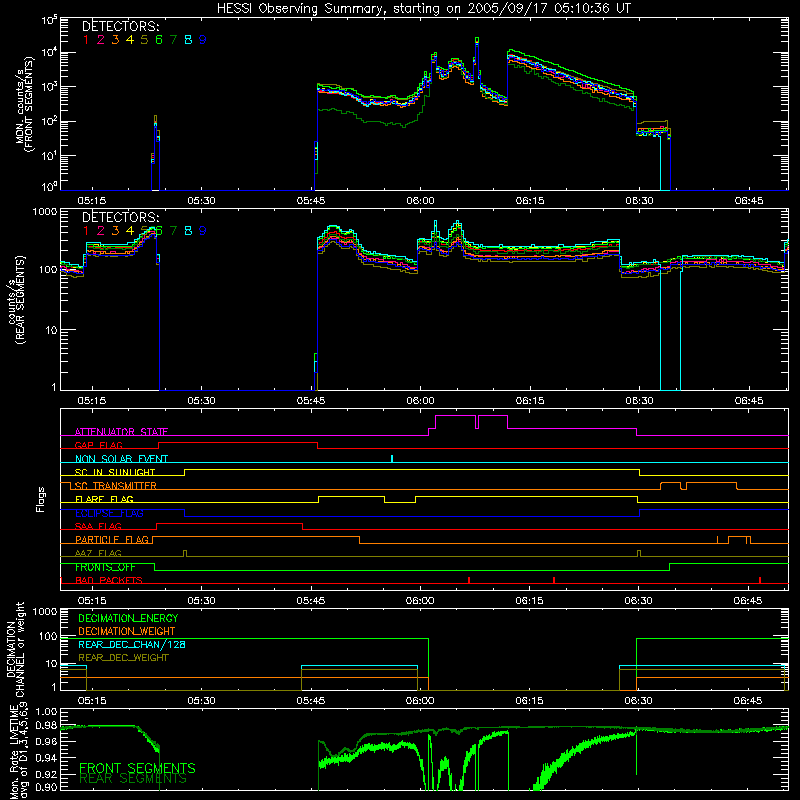Click the 100 y-axis value on decimation panel
Viewport: 800px width, 800px height.
click(48, 636)
